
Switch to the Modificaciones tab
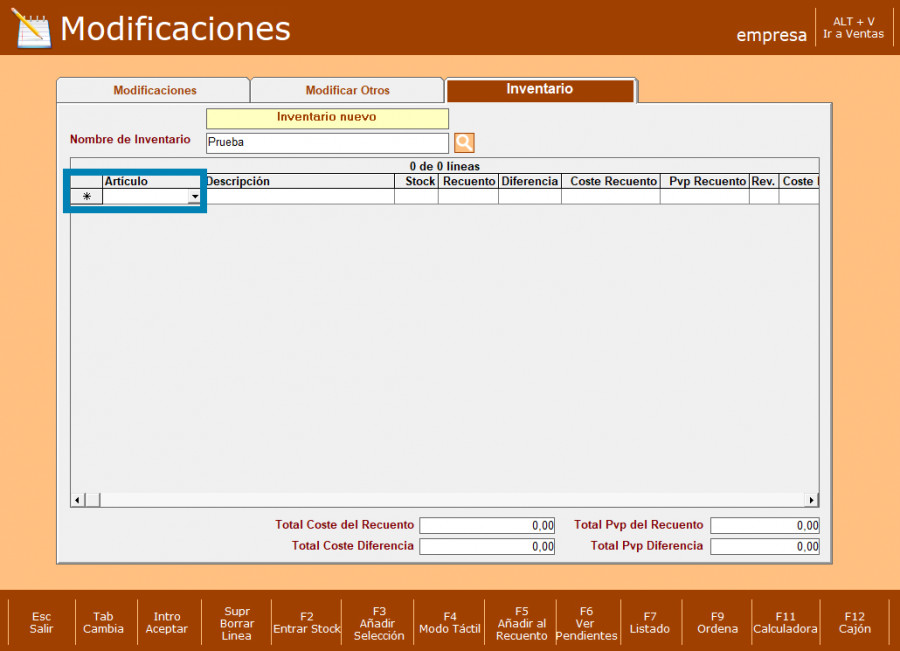[154, 90]
